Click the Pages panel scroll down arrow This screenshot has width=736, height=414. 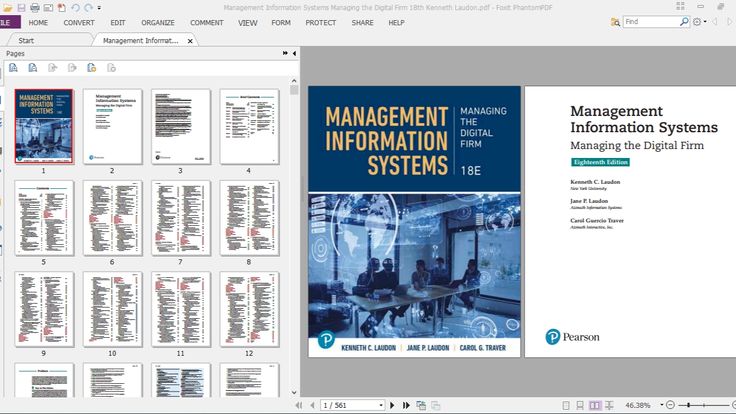pos(294,393)
